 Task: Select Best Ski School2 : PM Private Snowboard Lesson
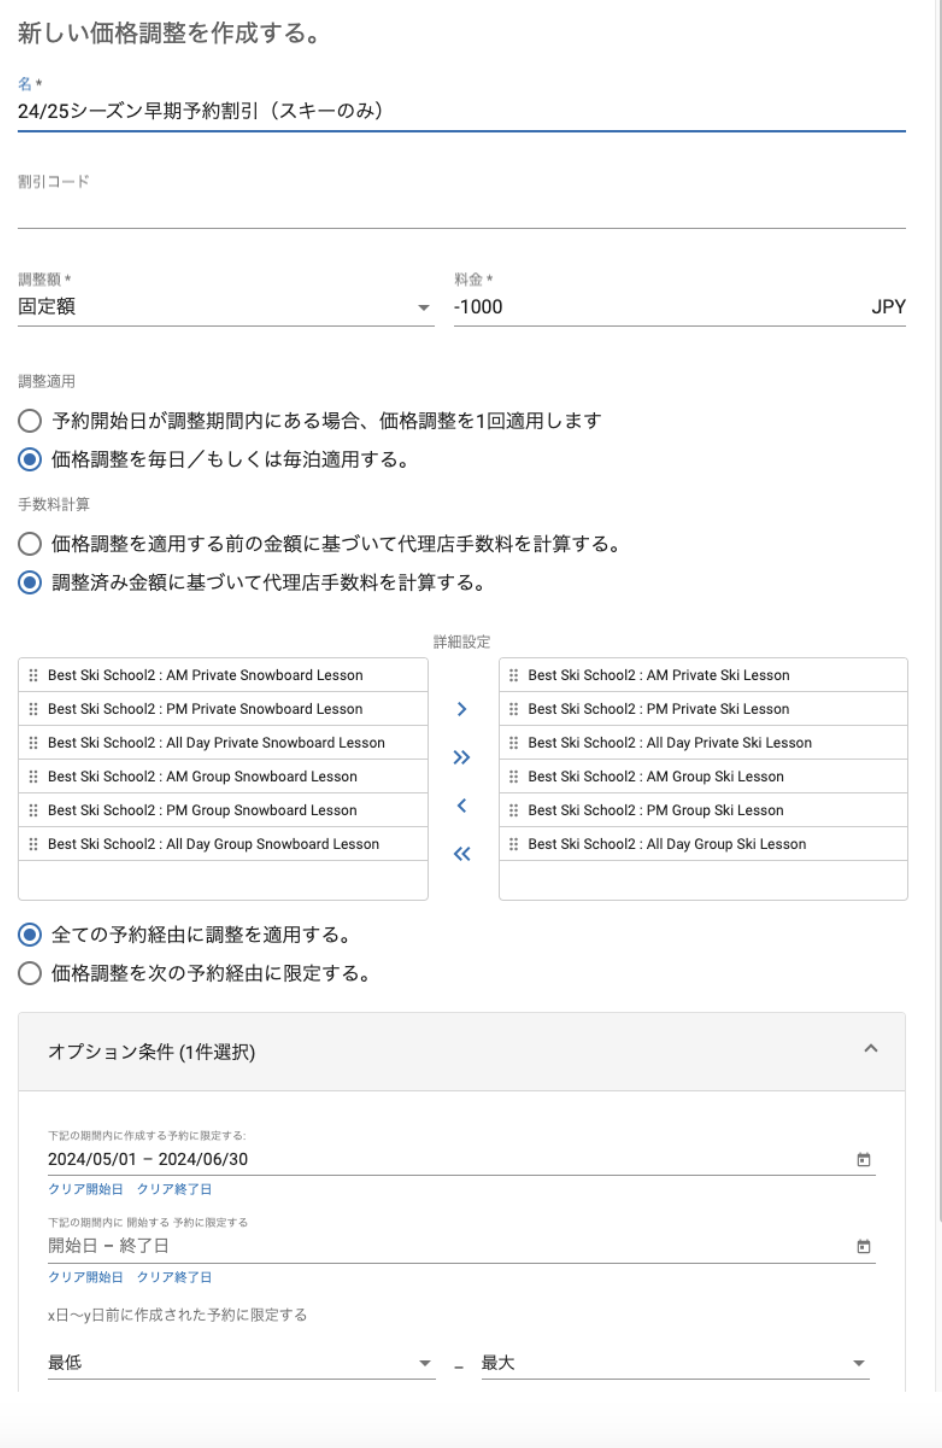[223, 709]
